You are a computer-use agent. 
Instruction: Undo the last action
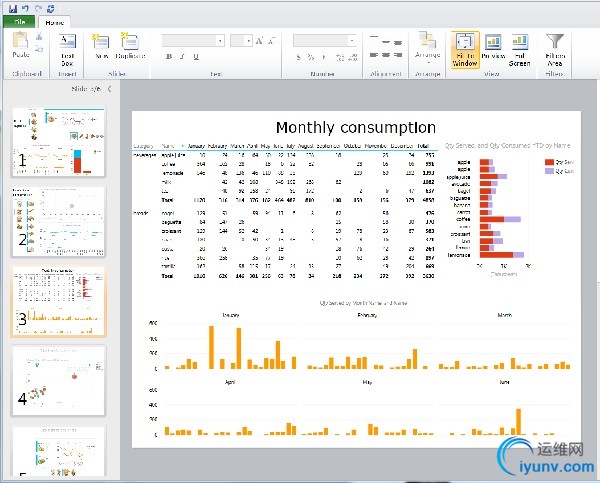[25, 8]
